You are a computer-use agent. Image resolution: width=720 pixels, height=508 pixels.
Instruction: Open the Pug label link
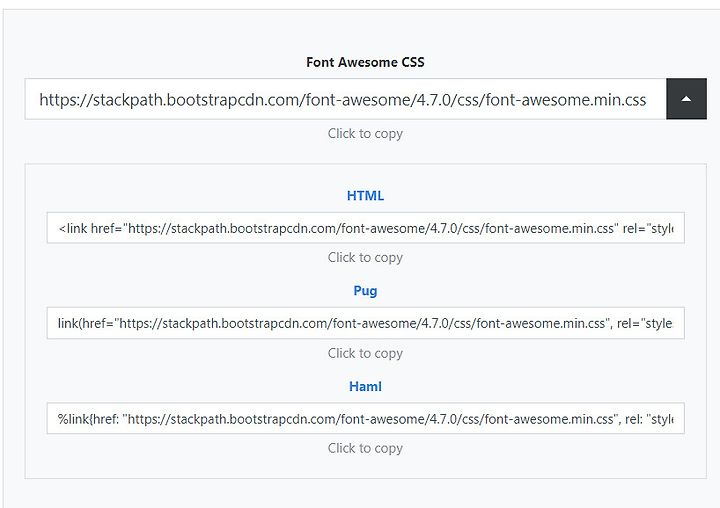366,291
